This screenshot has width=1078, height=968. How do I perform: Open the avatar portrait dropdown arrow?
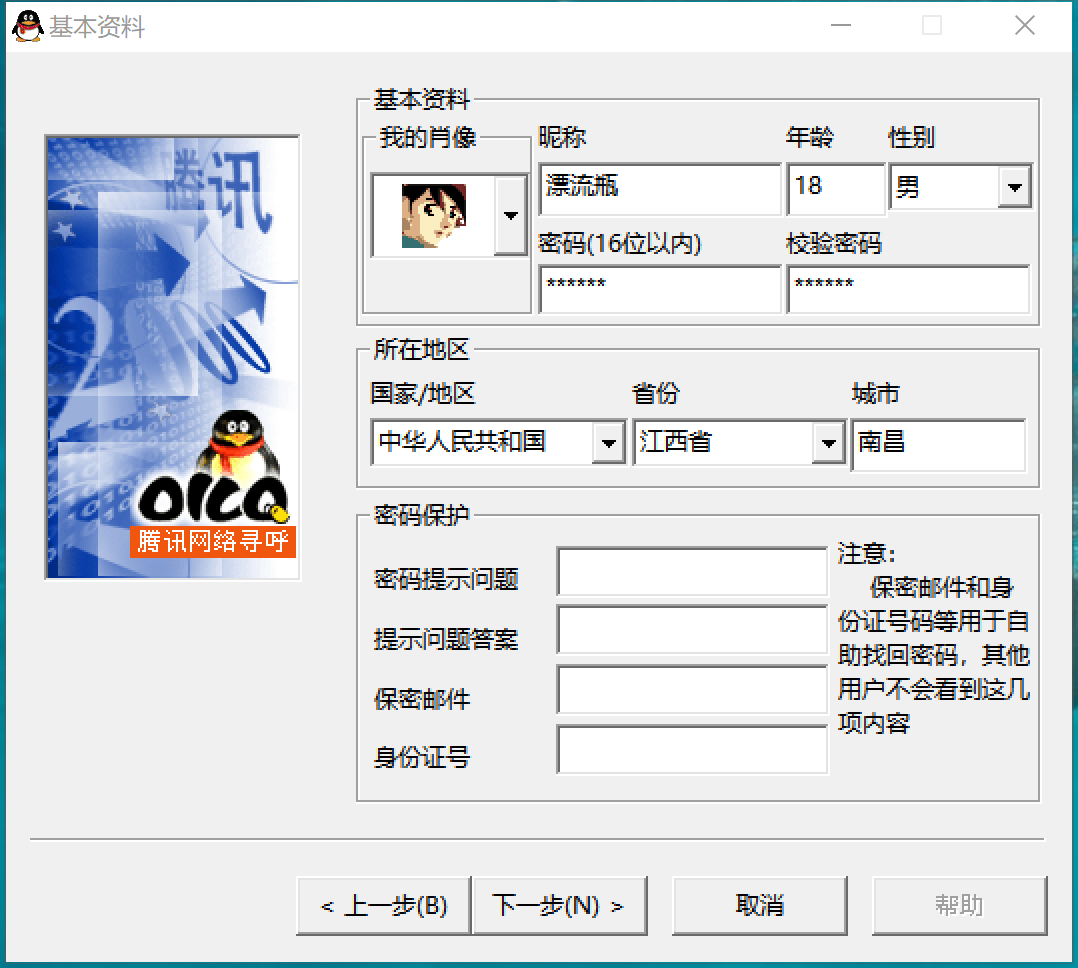pos(511,215)
